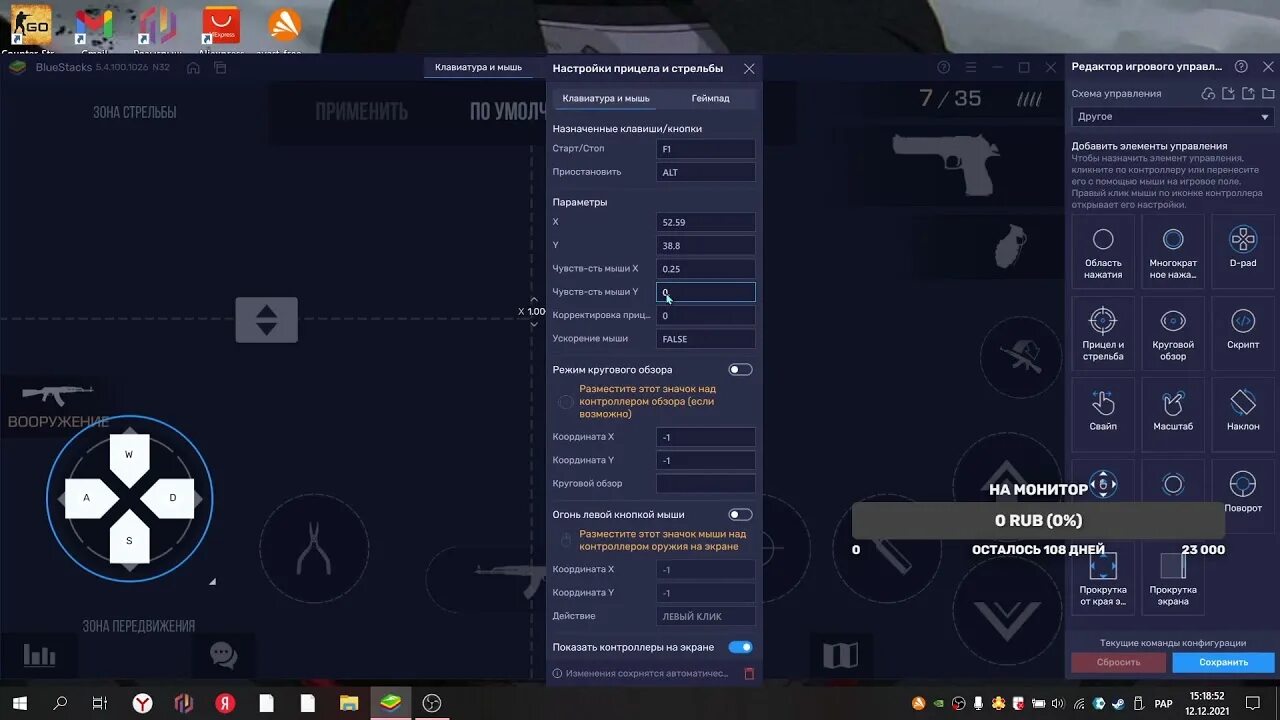Click the "Текущие команды конфигурации" label
This screenshot has width=1280, height=720.
(1173, 643)
